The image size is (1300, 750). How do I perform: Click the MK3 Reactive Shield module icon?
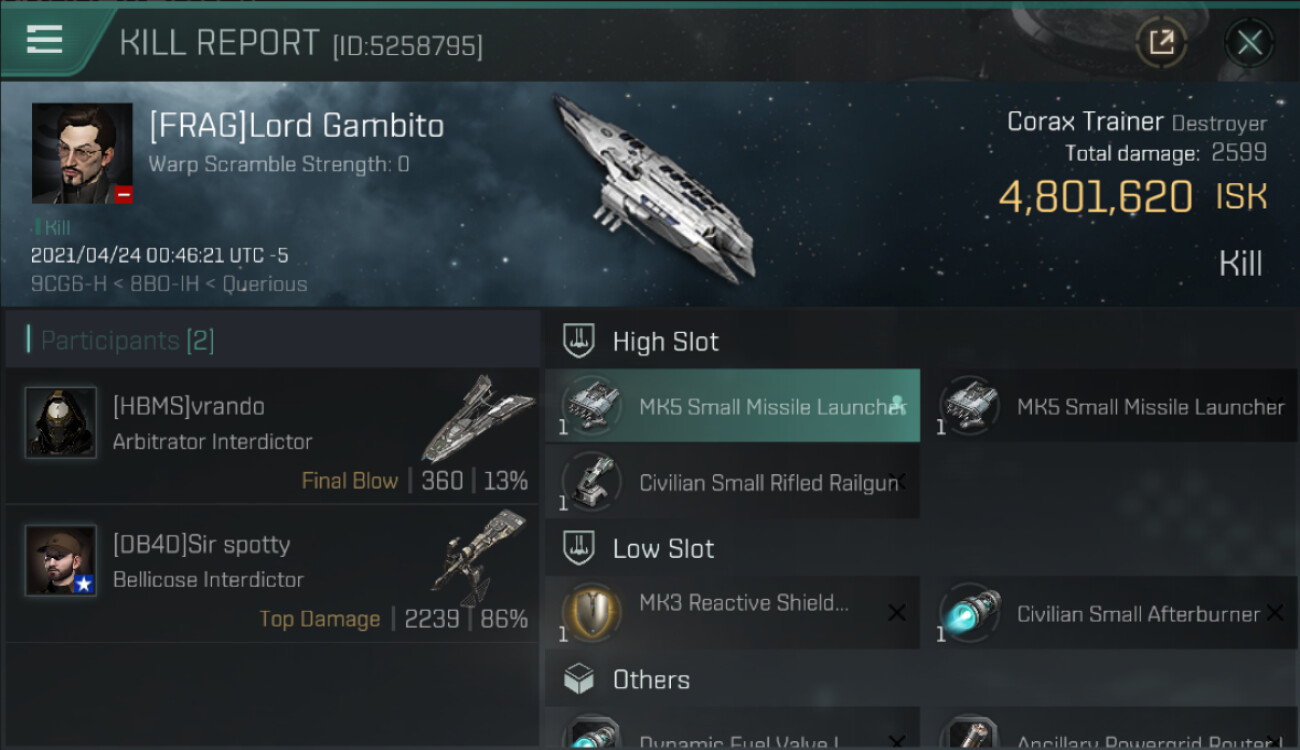coord(592,612)
